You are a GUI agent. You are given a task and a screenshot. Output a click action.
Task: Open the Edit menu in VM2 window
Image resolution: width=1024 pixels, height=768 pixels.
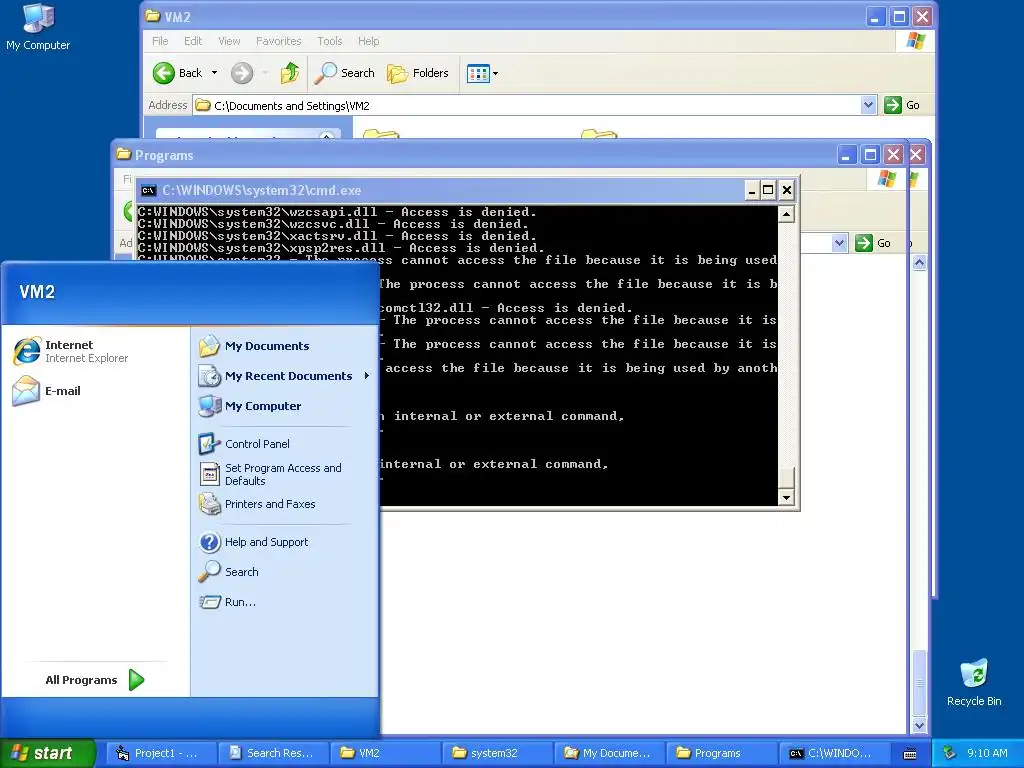pyautogui.click(x=193, y=41)
